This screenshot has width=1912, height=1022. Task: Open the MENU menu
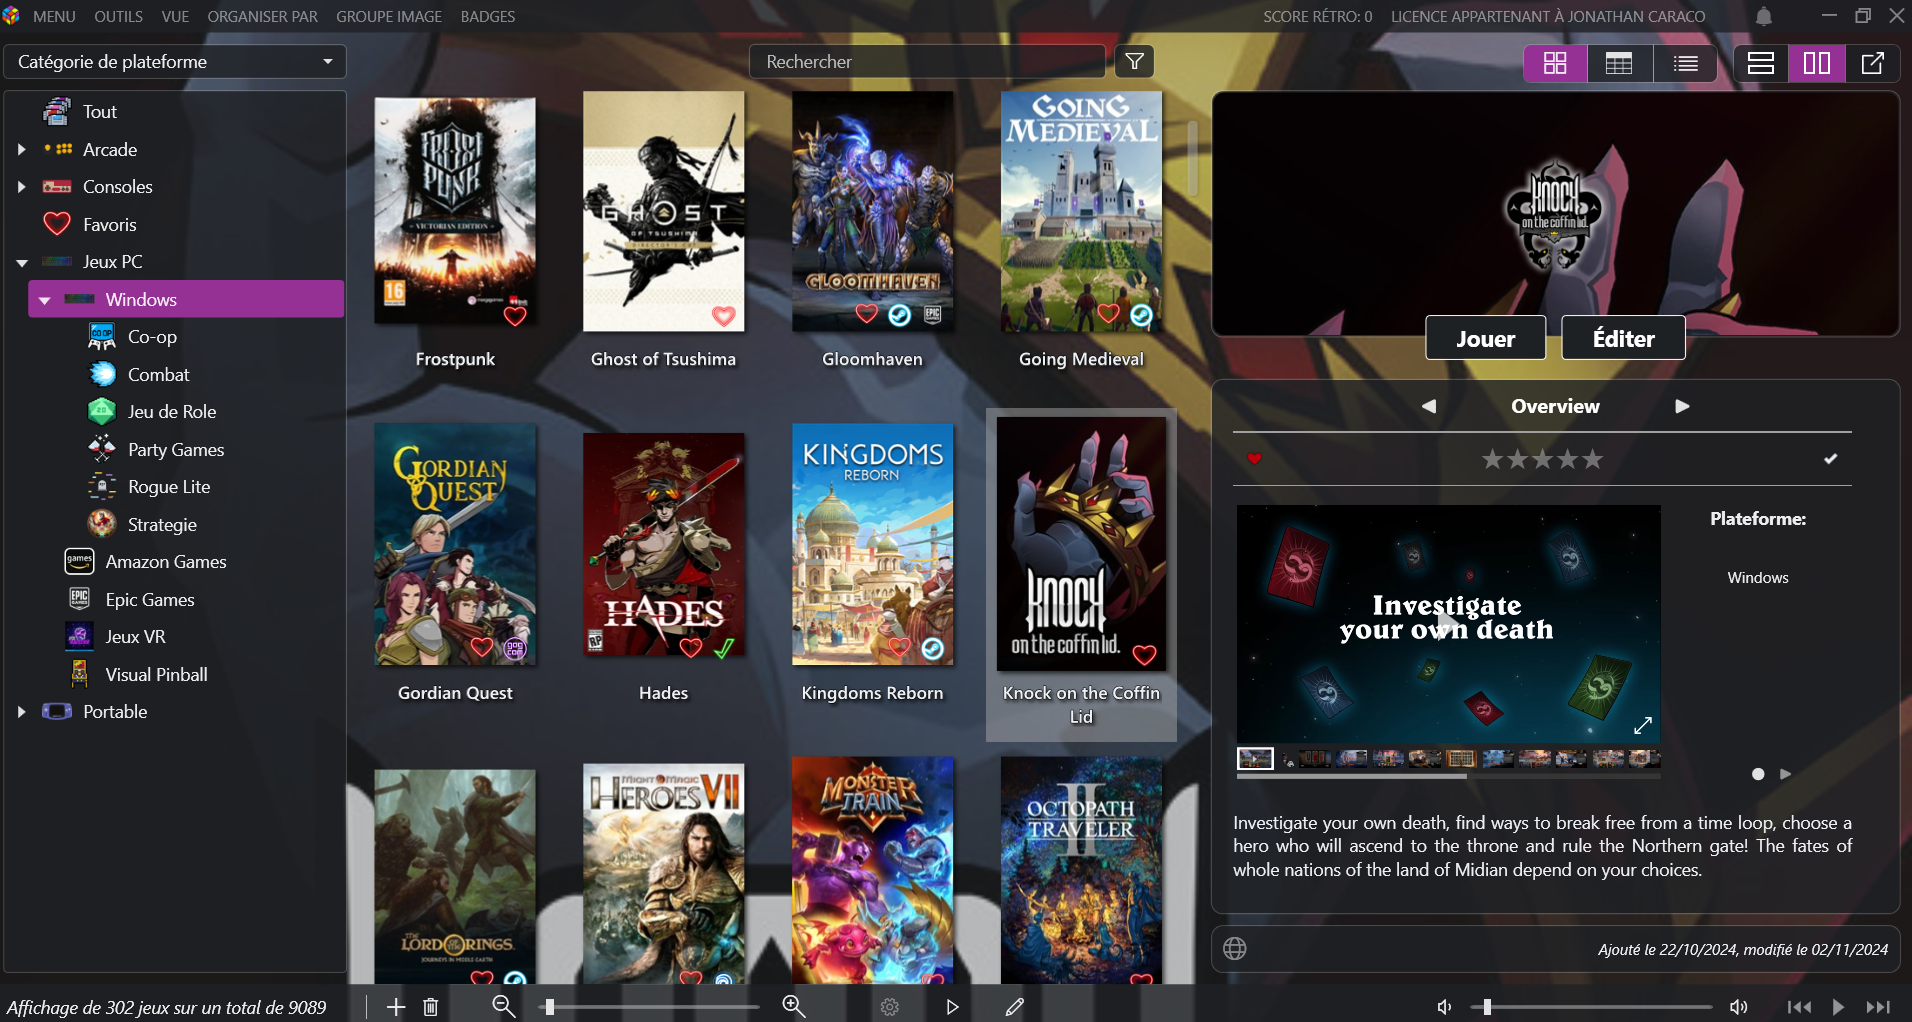54,16
